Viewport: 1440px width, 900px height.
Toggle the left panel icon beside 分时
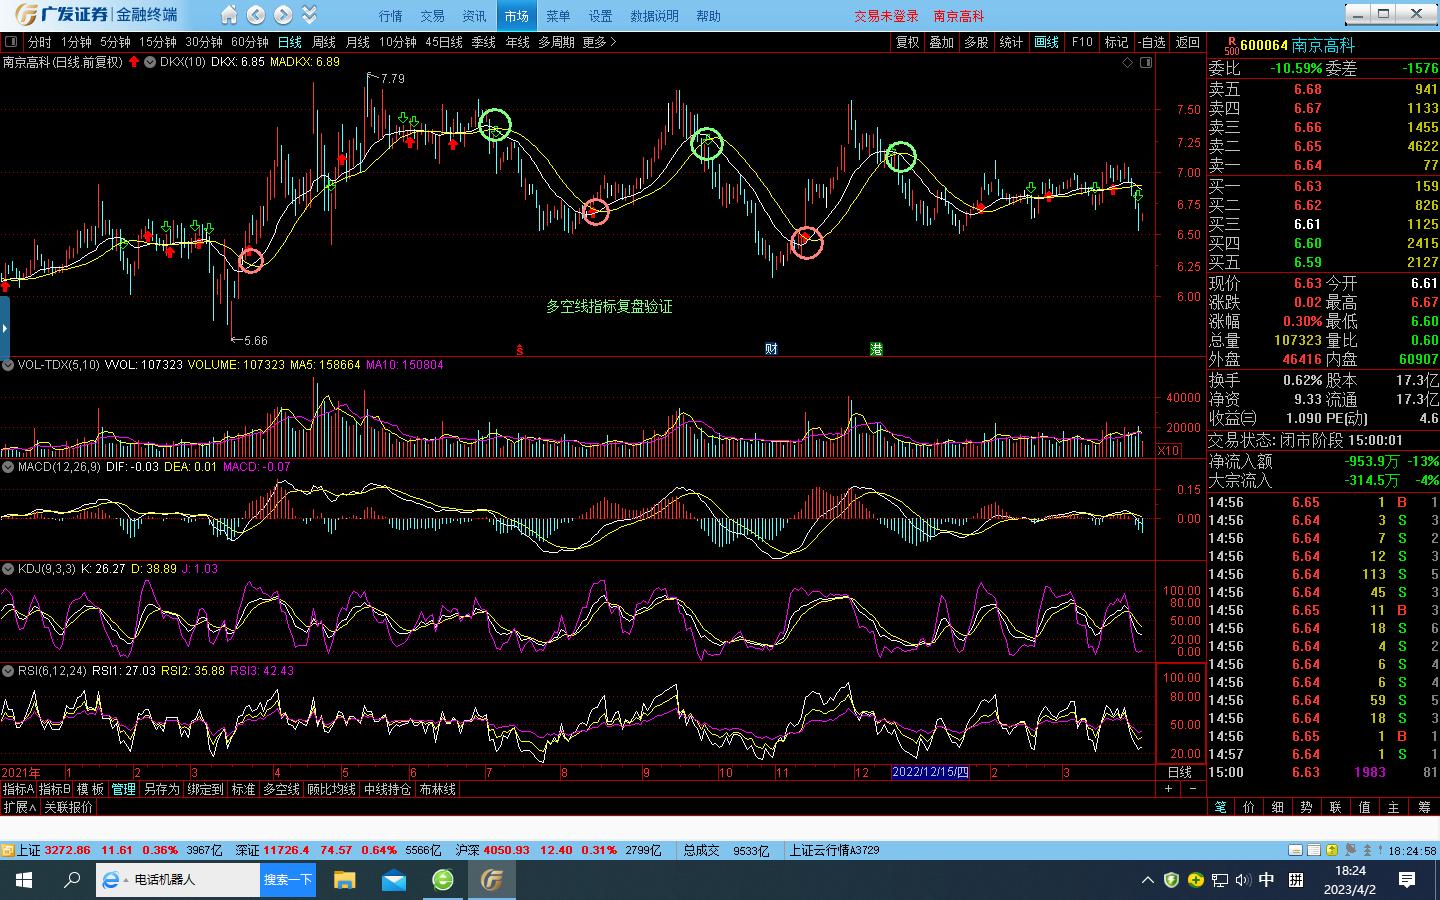[11, 42]
